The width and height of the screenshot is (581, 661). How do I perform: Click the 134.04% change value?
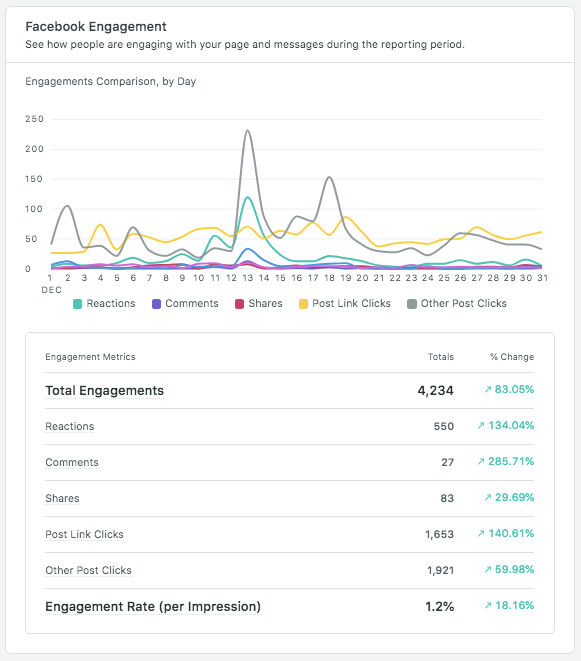tap(511, 425)
